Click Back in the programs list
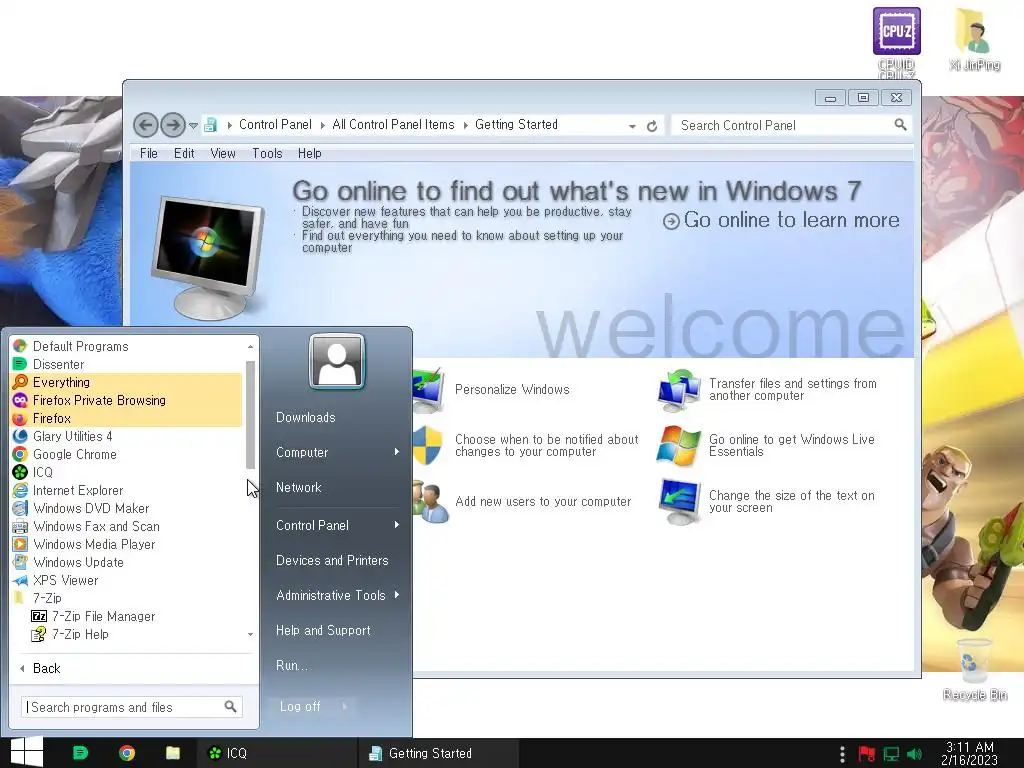1024x768 pixels. click(46, 668)
